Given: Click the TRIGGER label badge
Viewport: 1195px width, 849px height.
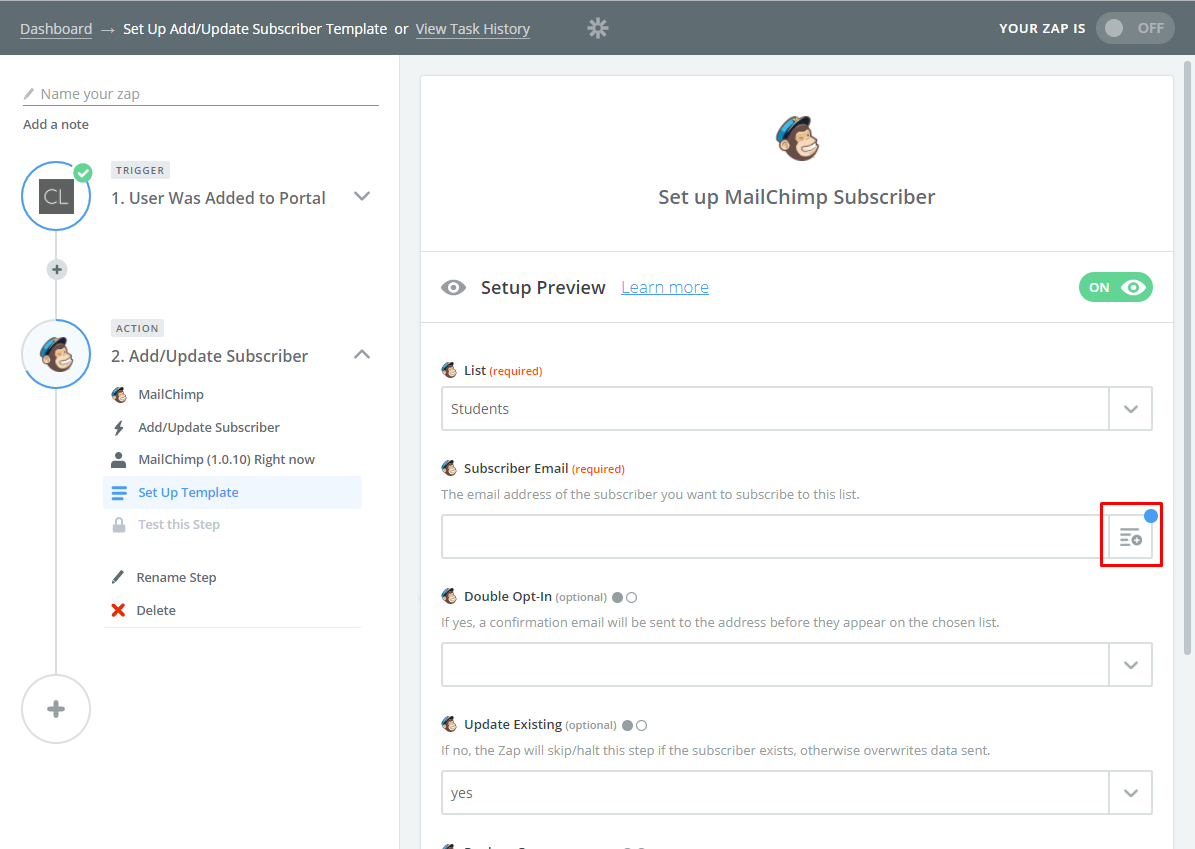Looking at the screenshot, I should click(x=140, y=170).
